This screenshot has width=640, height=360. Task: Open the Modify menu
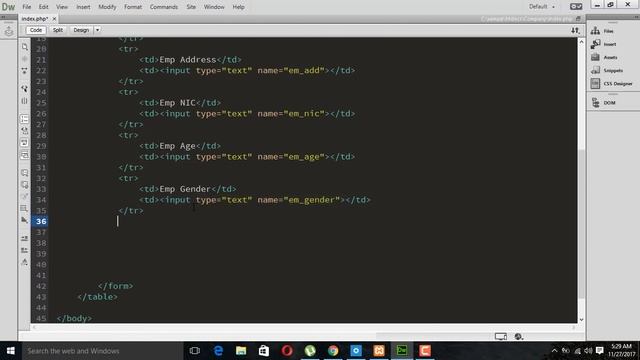coord(107,7)
